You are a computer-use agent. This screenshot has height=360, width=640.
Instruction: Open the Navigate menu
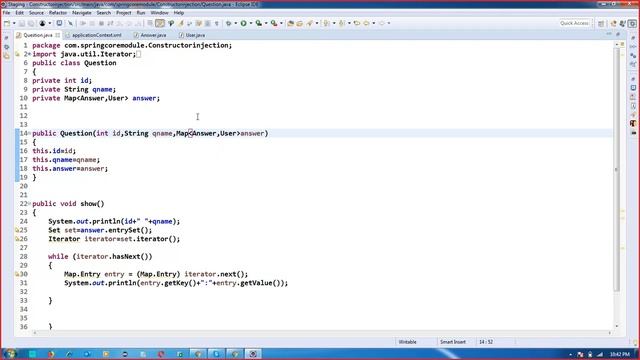click(82, 13)
